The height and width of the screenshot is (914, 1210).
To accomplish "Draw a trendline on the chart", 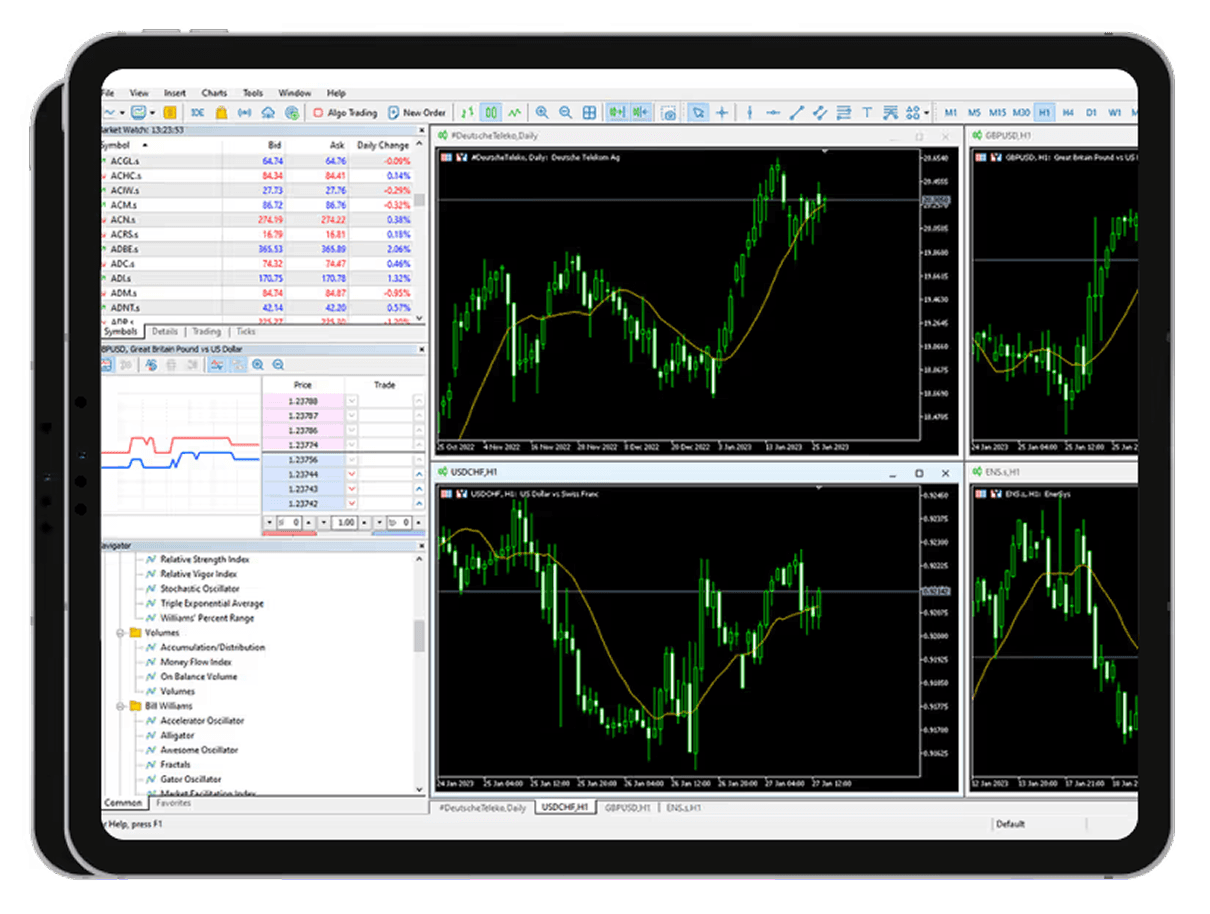I will click(797, 112).
